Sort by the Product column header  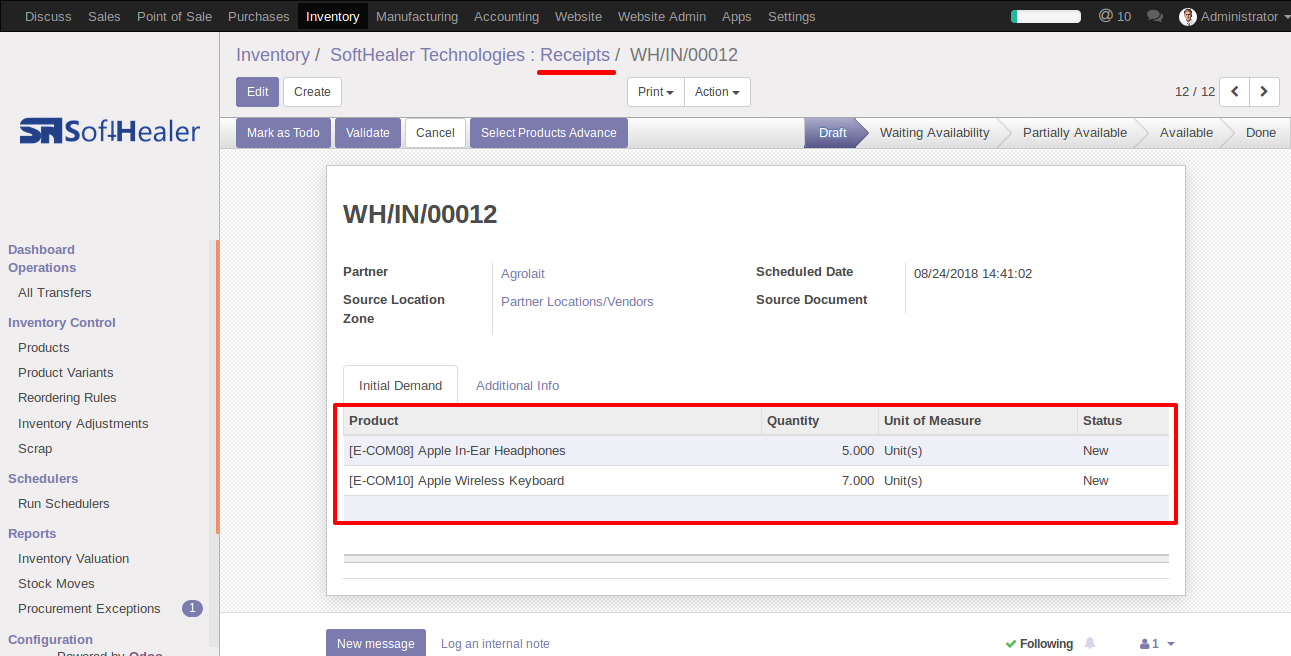tap(552, 421)
